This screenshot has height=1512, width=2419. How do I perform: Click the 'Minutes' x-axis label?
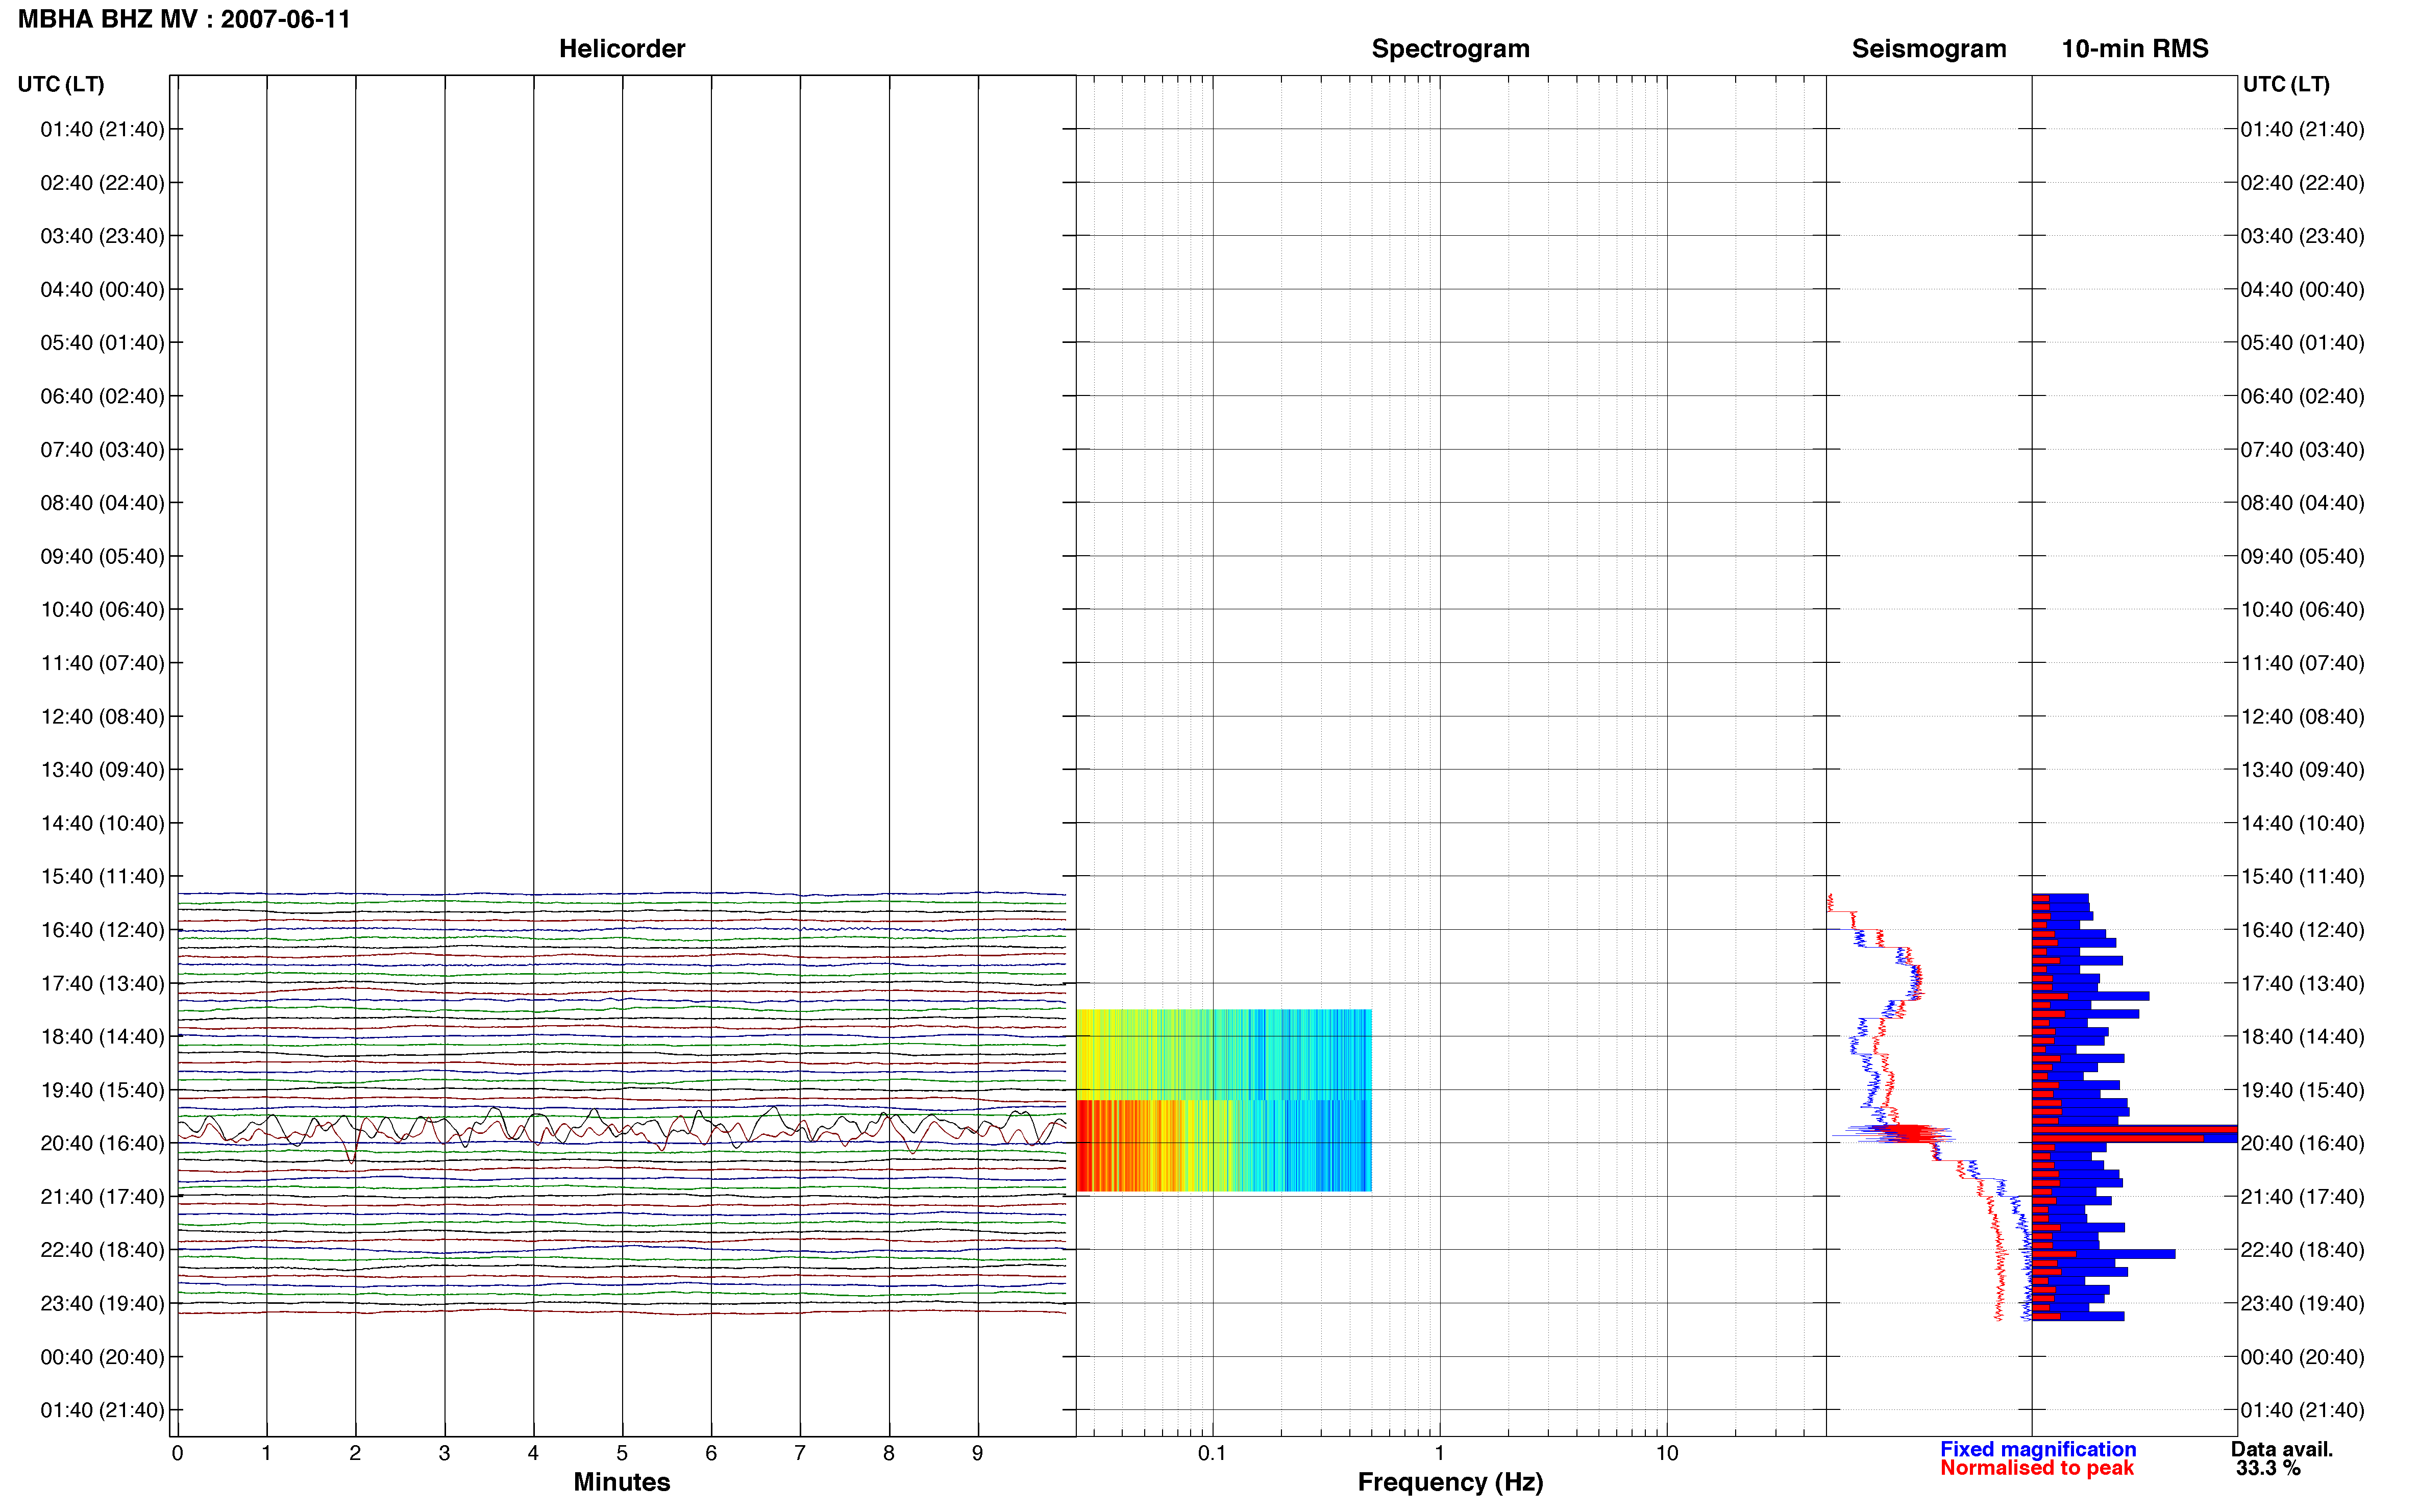621,1482
